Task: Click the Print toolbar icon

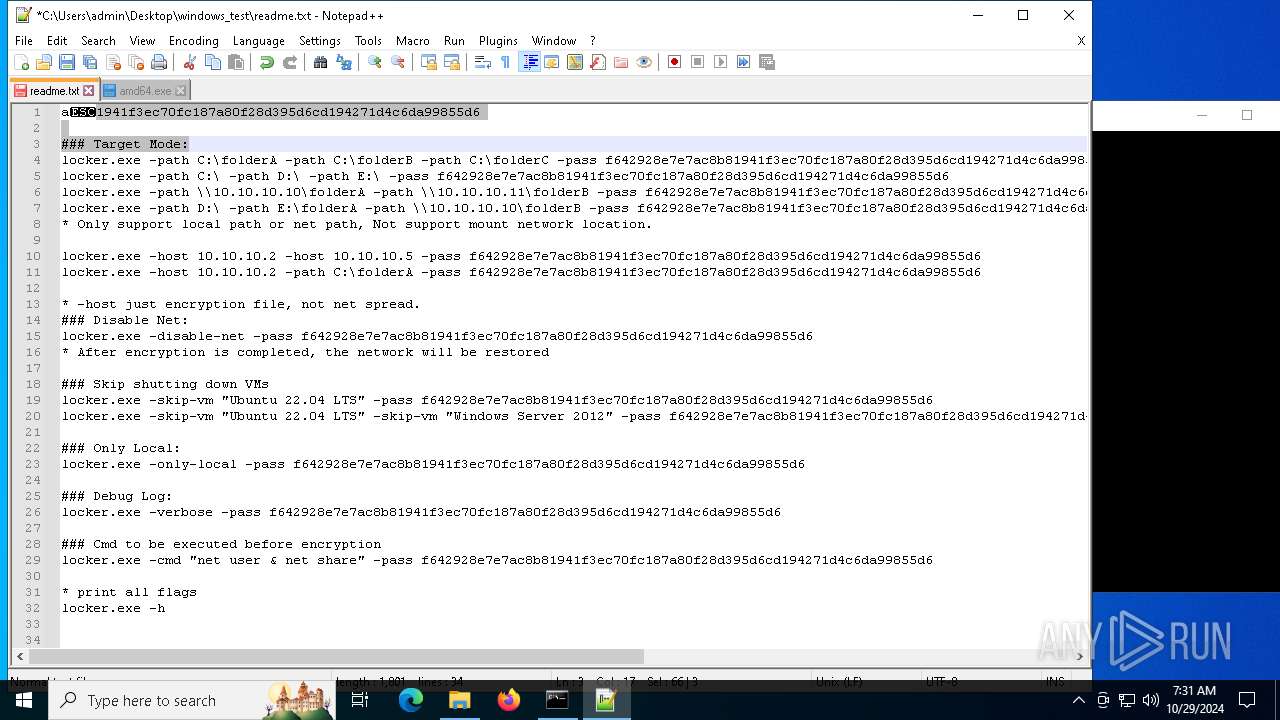Action: pyautogui.click(x=159, y=62)
